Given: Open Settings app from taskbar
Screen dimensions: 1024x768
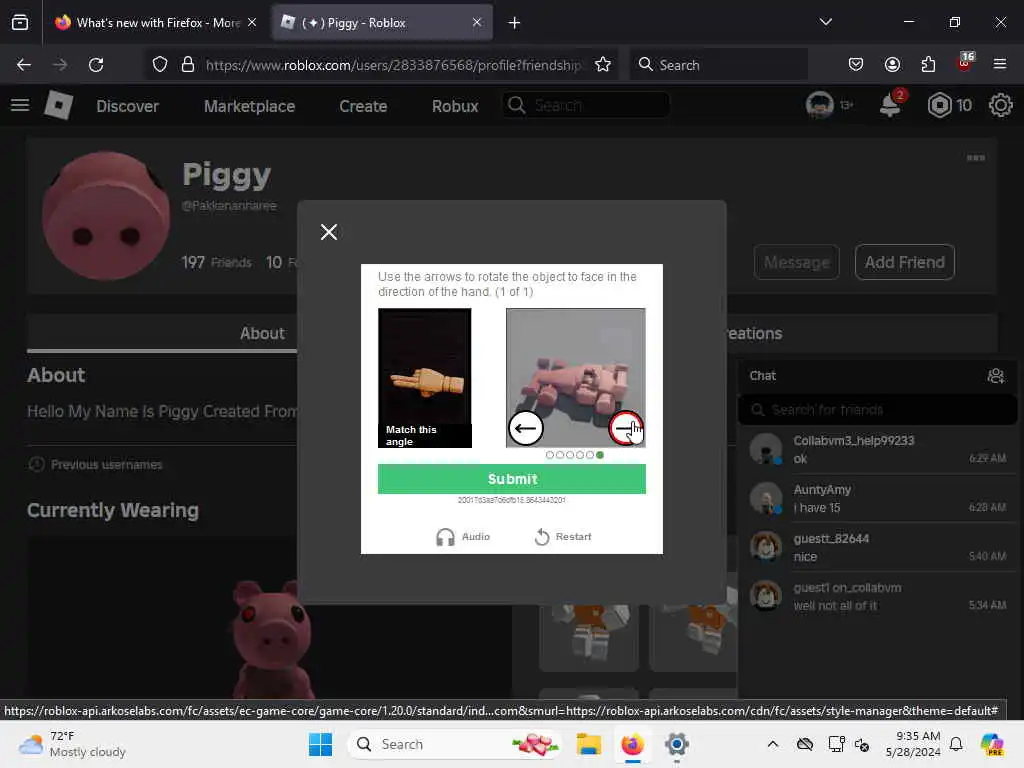Looking at the screenshot, I should (x=677, y=744).
